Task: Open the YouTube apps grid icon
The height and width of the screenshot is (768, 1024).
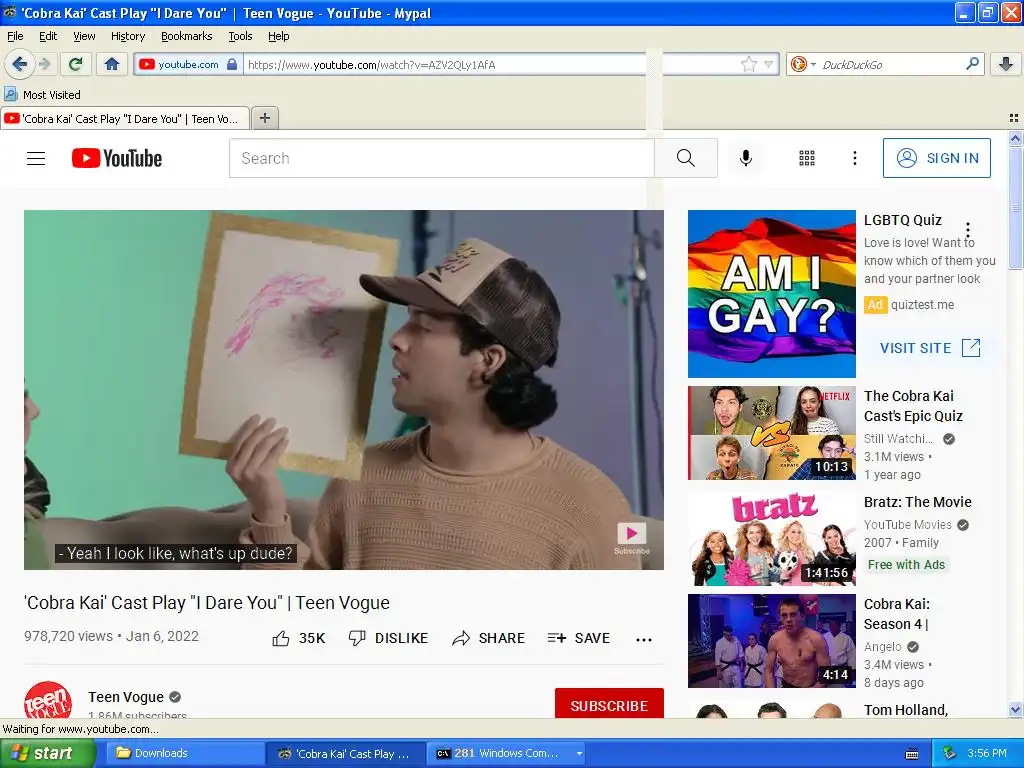Action: coord(807,158)
